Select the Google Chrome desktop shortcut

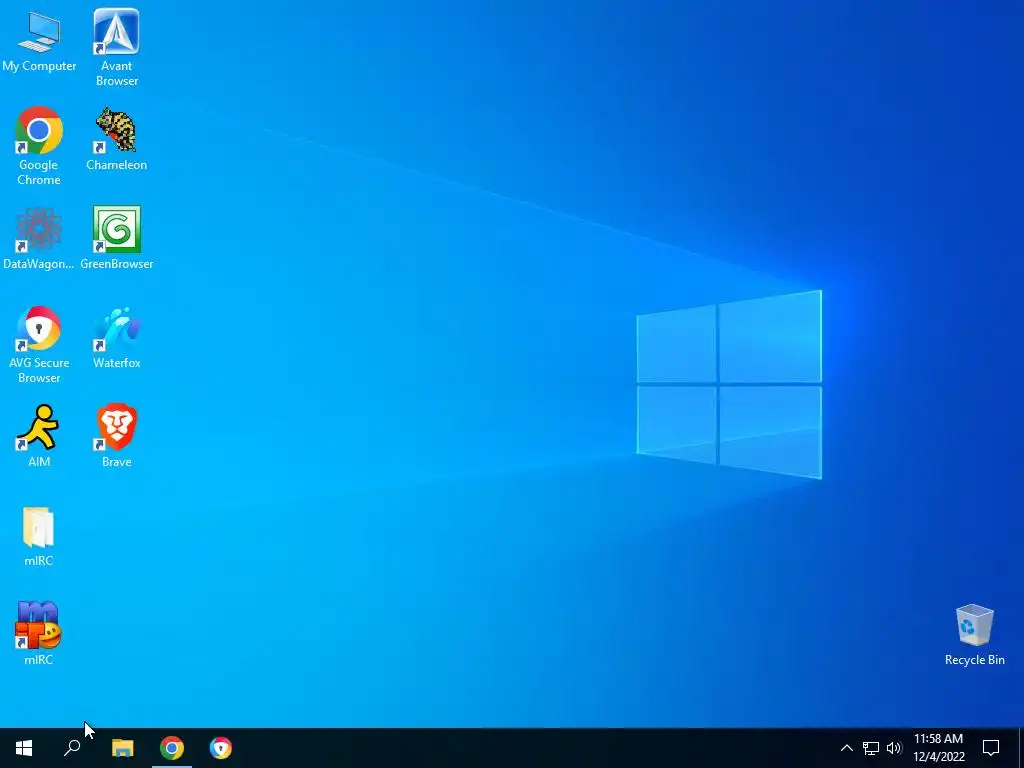(39, 146)
